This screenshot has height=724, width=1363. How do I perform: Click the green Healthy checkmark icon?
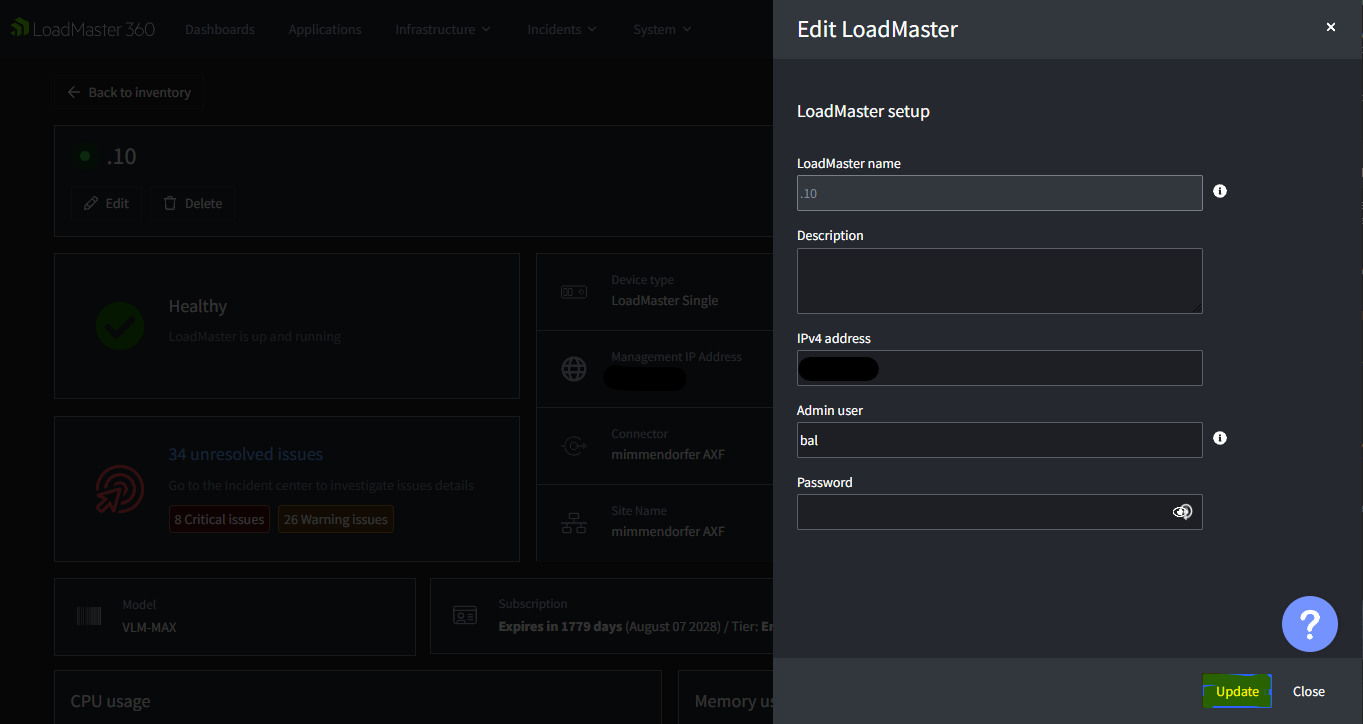click(120, 325)
